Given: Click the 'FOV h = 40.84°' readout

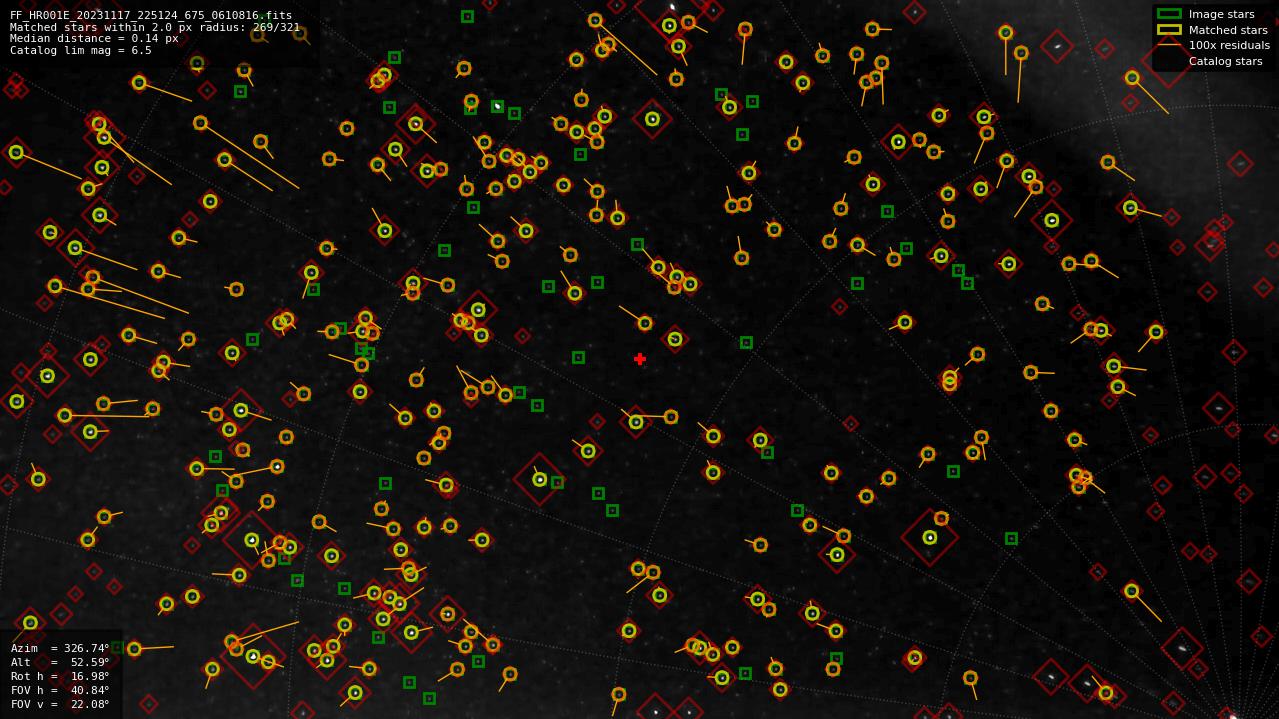Looking at the screenshot, I should (x=60, y=690).
